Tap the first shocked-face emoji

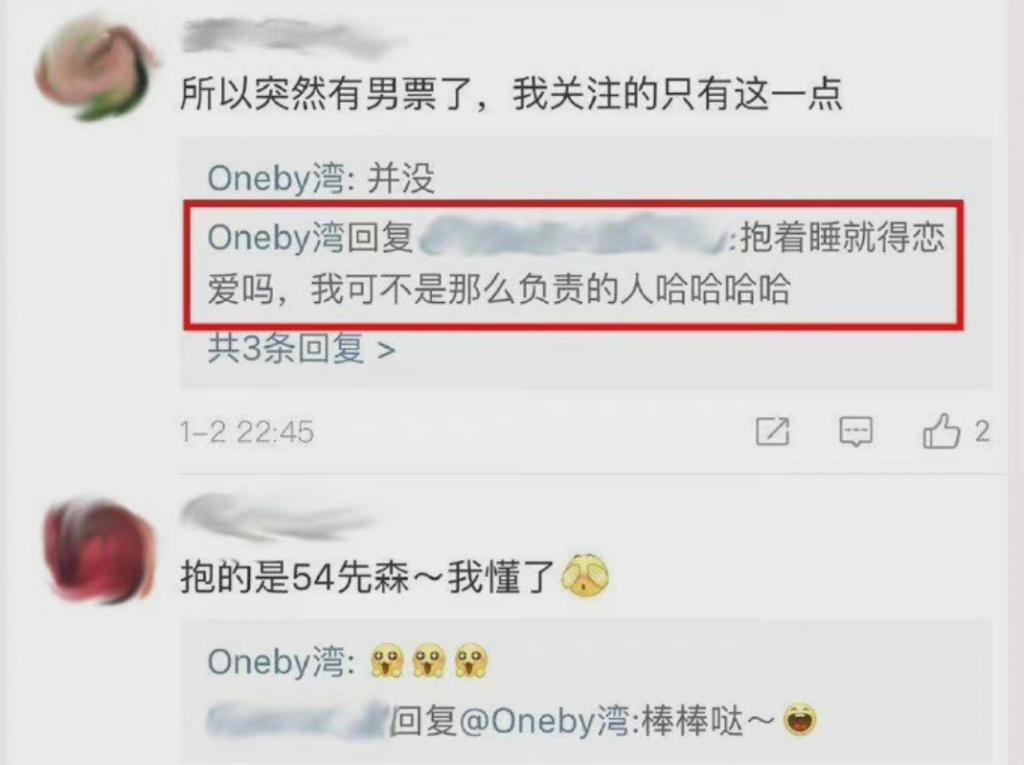click(387, 661)
